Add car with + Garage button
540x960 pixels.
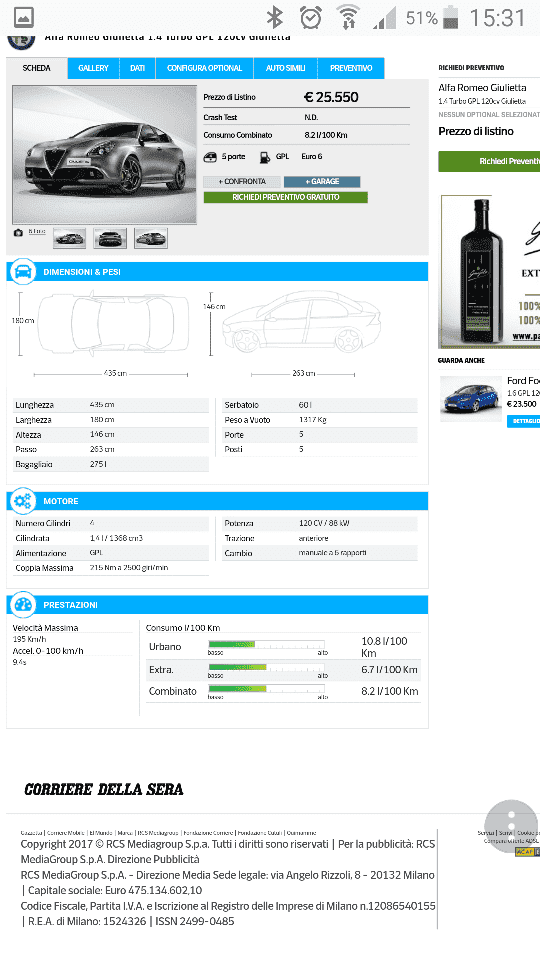coord(322,182)
